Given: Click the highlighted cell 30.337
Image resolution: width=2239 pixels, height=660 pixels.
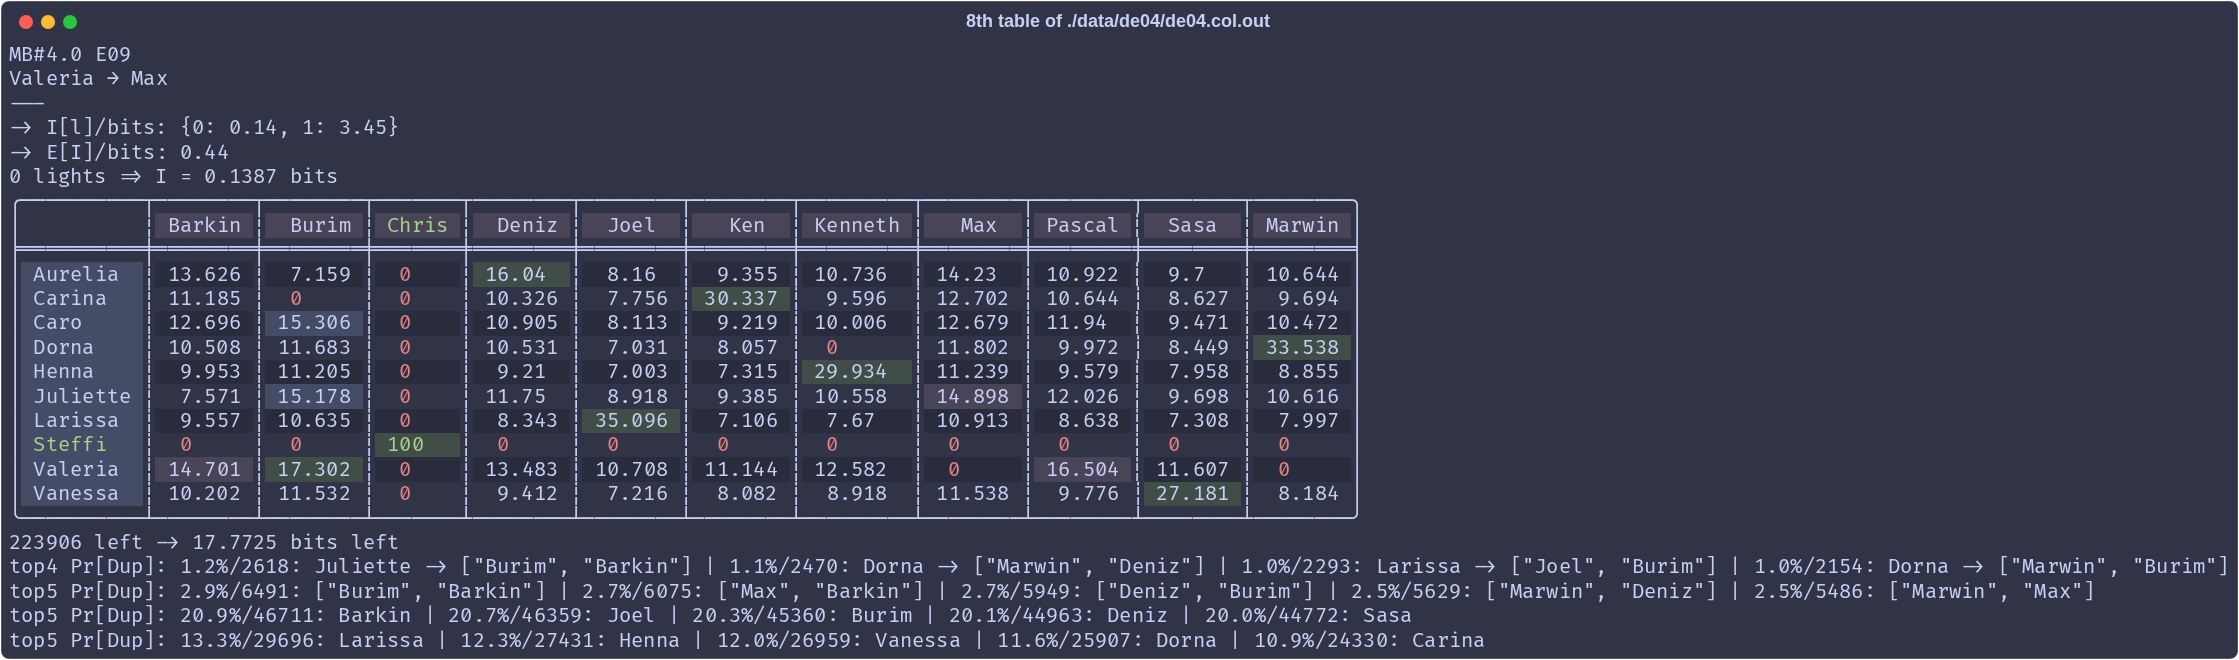Looking at the screenshot, I should coord(741,298).
